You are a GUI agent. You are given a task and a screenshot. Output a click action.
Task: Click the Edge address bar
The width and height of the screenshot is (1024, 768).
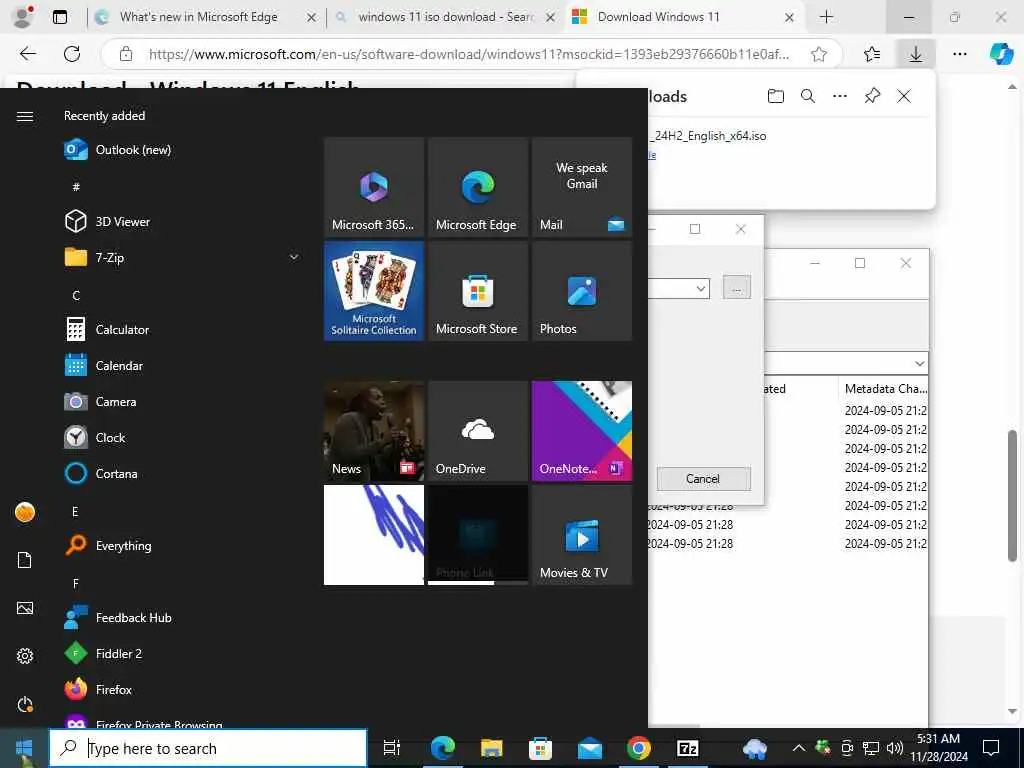click(x=468, y=54)
